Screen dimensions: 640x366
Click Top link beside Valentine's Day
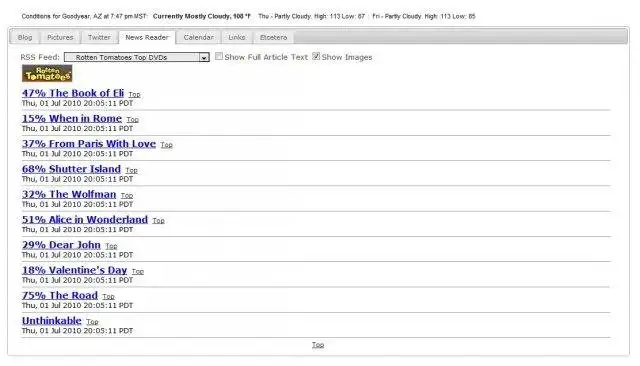pyautogui.click(x=138, y=271)
